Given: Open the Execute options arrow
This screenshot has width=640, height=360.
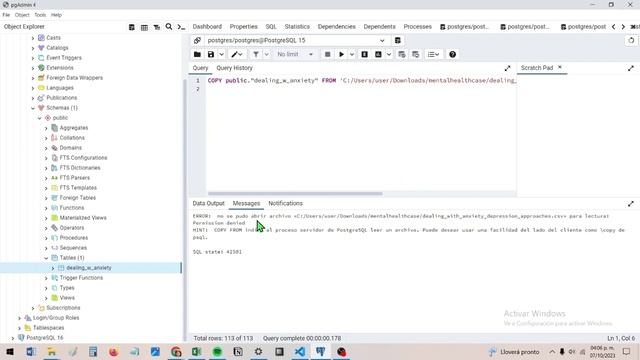Looking at the screenshot, I should 352,54.
